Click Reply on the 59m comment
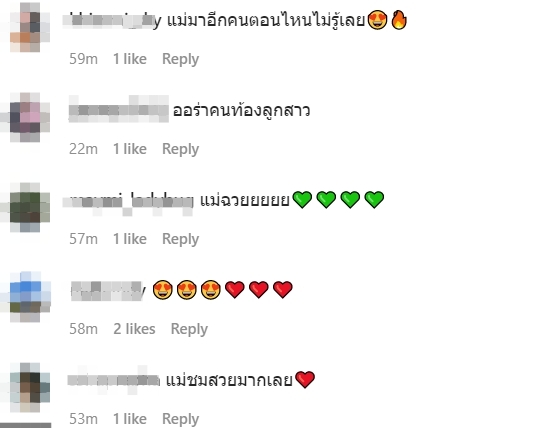Image resolution: width=539 pixels, height=428 pixels. pos(180,59)
